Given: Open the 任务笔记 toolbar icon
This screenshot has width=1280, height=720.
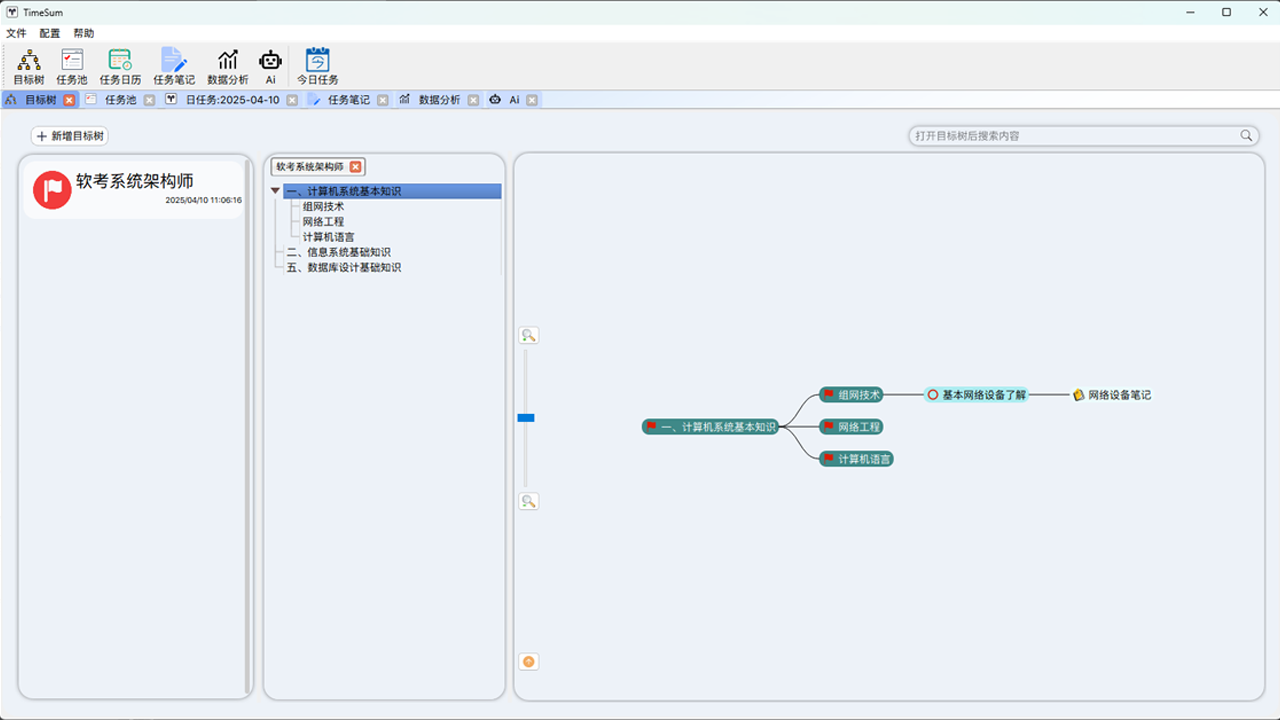Looking at the screenshot, I should coord(174,66).
